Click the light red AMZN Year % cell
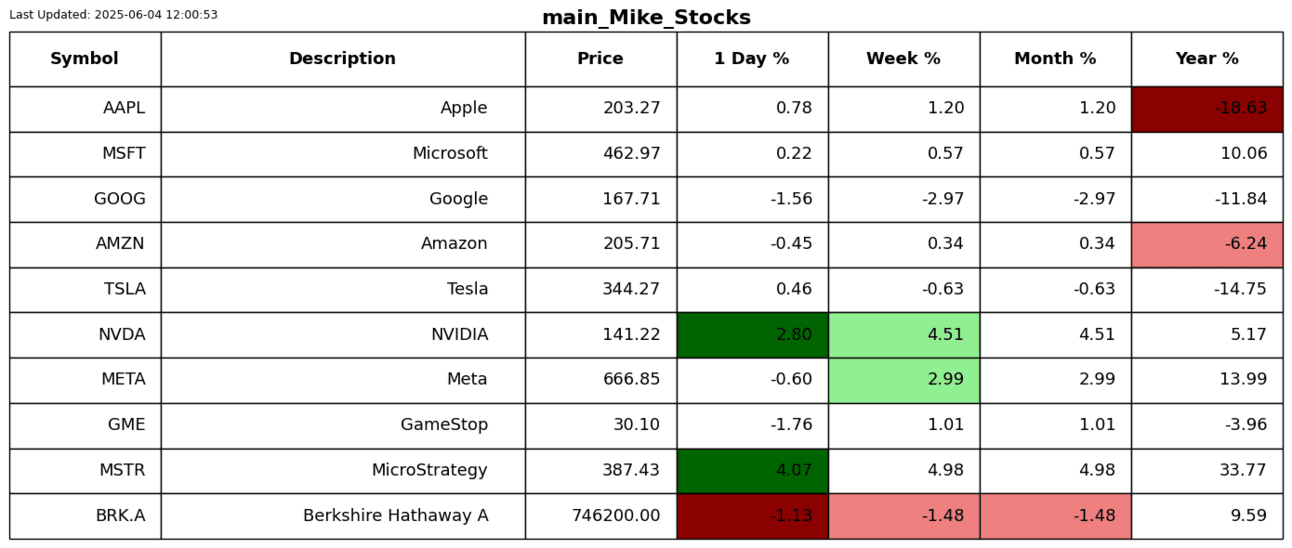Viewport: 1292px width, 548px height. tap(1206, 244)
